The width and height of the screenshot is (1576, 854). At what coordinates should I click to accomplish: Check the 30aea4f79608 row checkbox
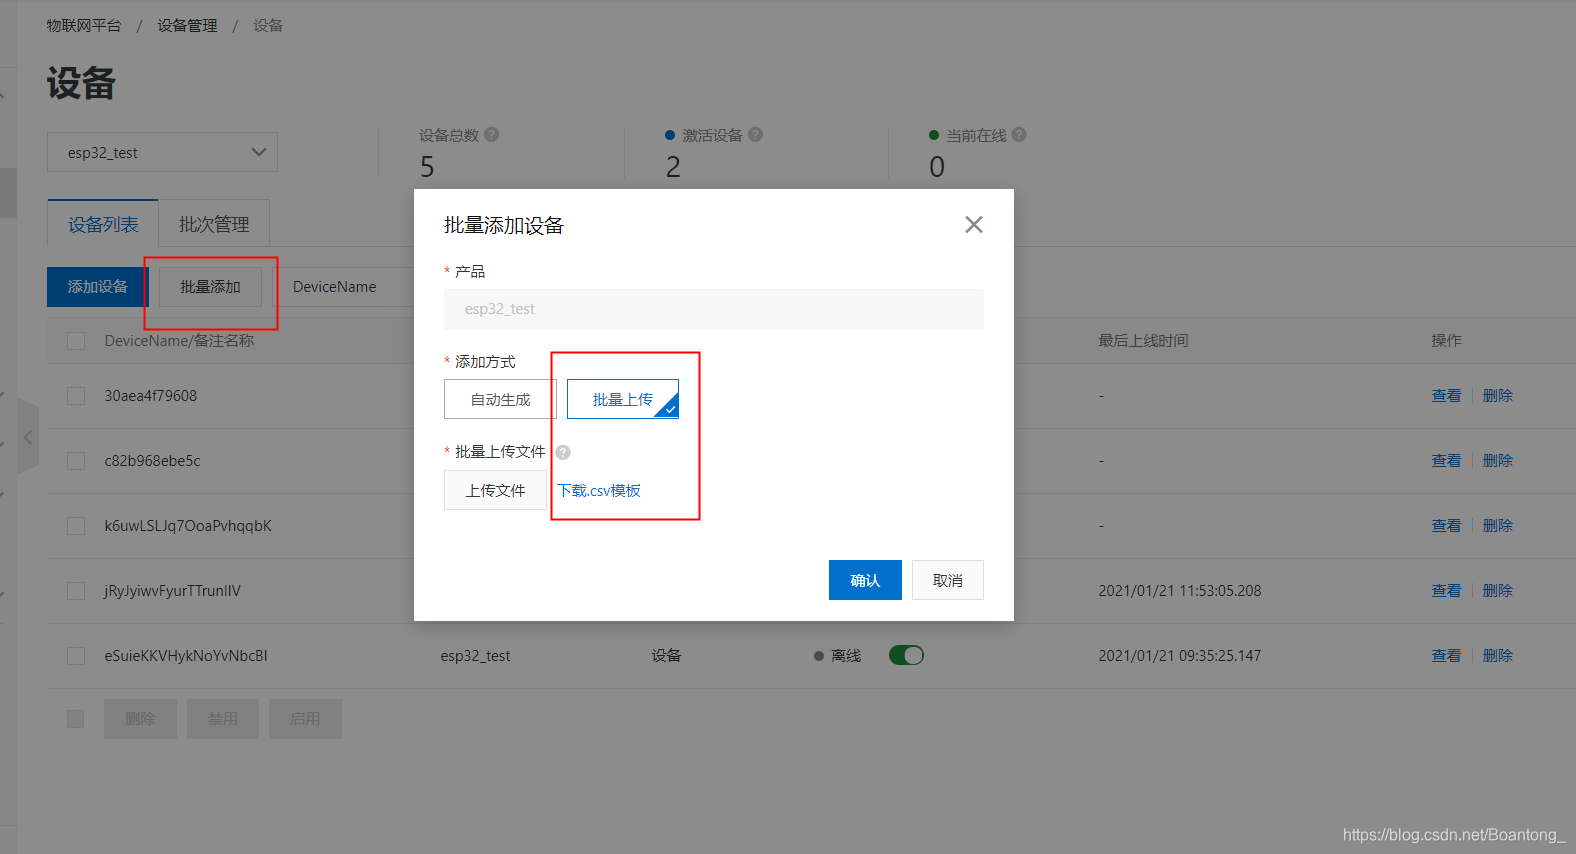[x=76, y=396]
